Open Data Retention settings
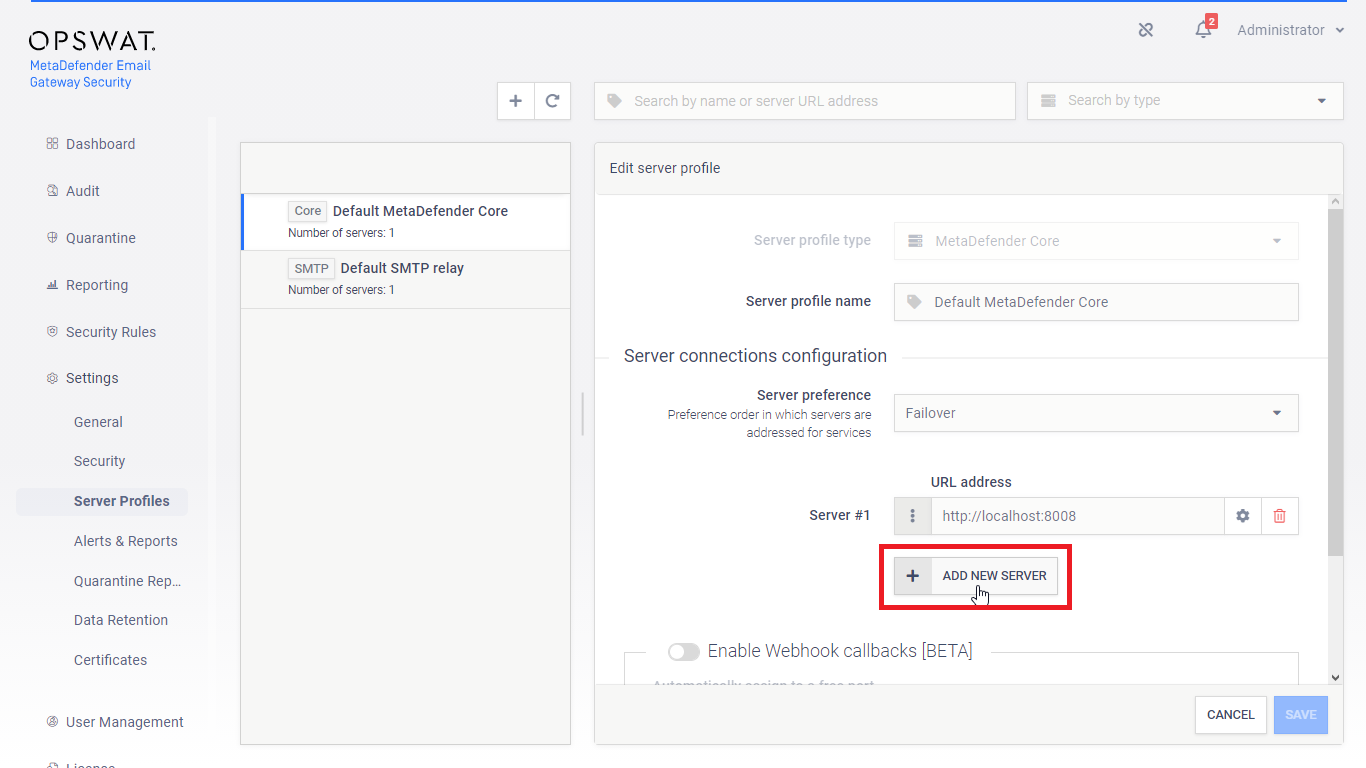 tap(121, 620)
